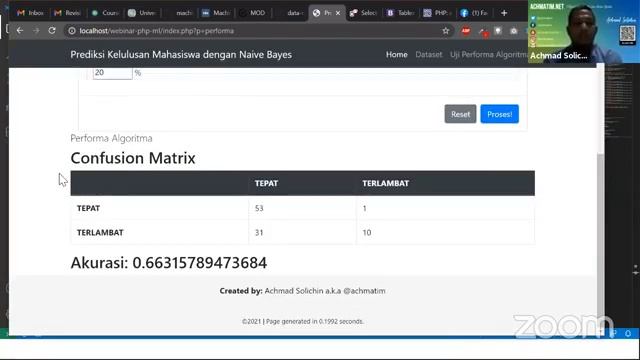This screenshot has width=640, height=360.
Task: Click the 'Created by: Achmad Solichin' footer text
Action: pyautogui.click(x=302, y=291)
